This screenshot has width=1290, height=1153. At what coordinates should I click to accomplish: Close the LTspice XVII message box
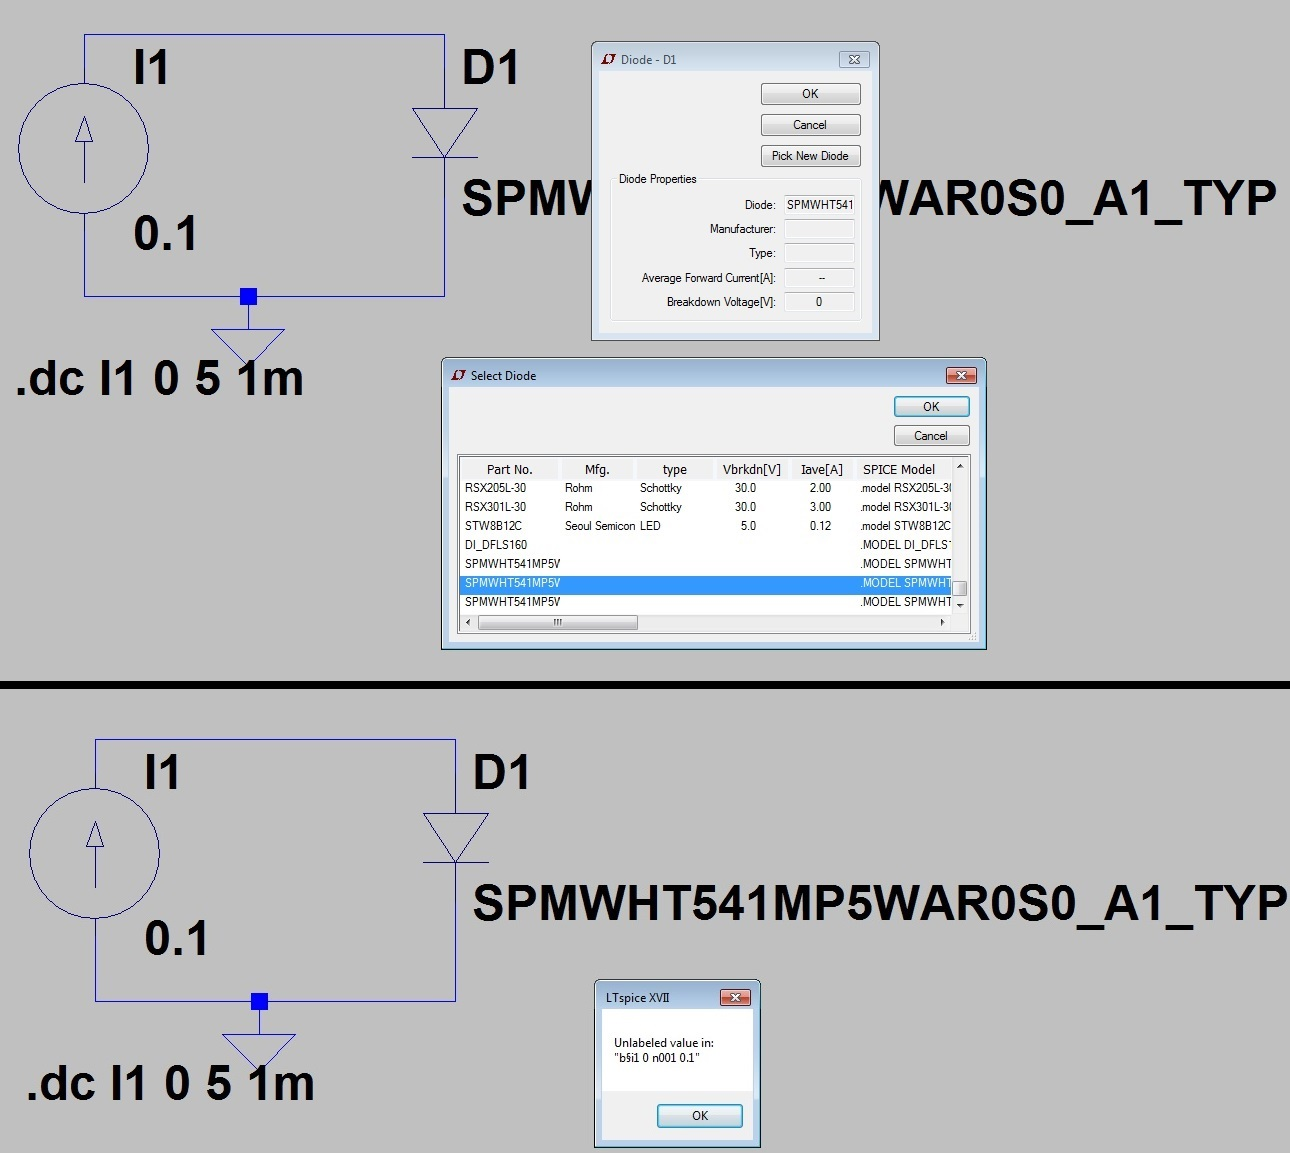pyautogui.click(x=735, y=998)
